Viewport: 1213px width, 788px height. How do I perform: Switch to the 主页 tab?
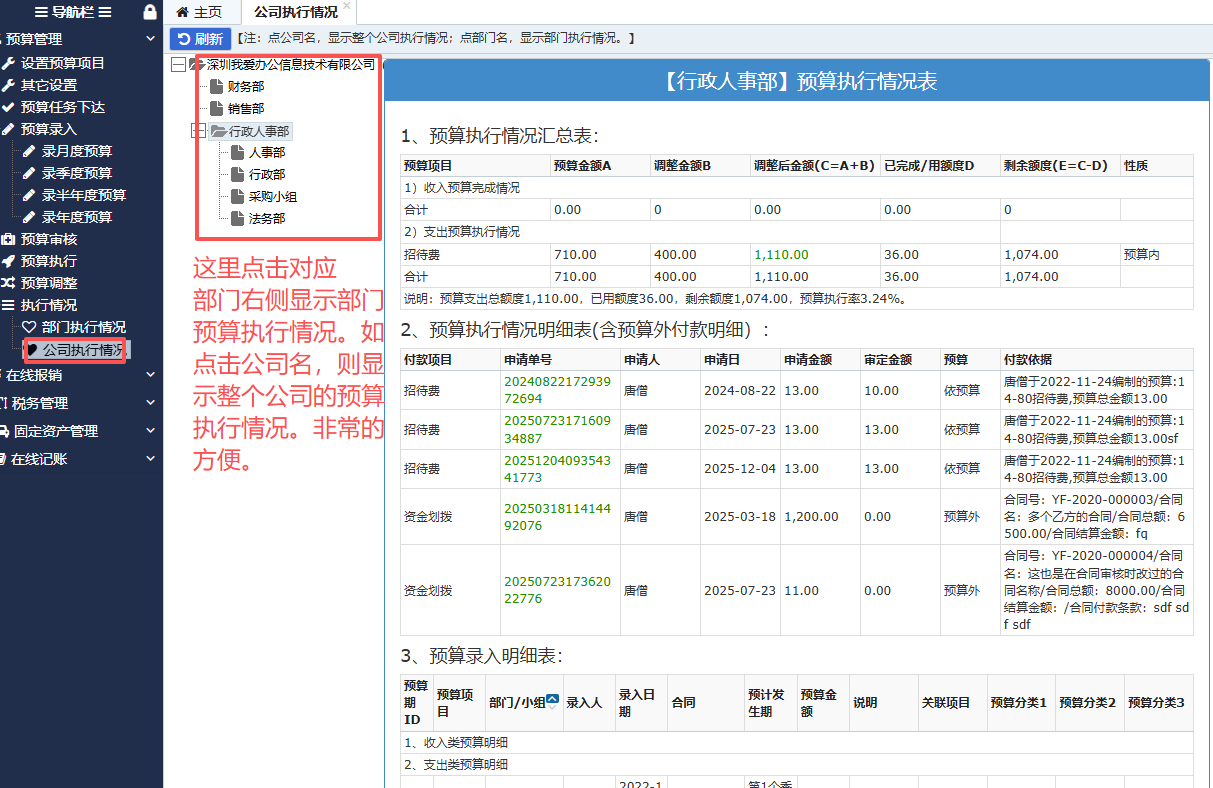click(x=199, y=12)
